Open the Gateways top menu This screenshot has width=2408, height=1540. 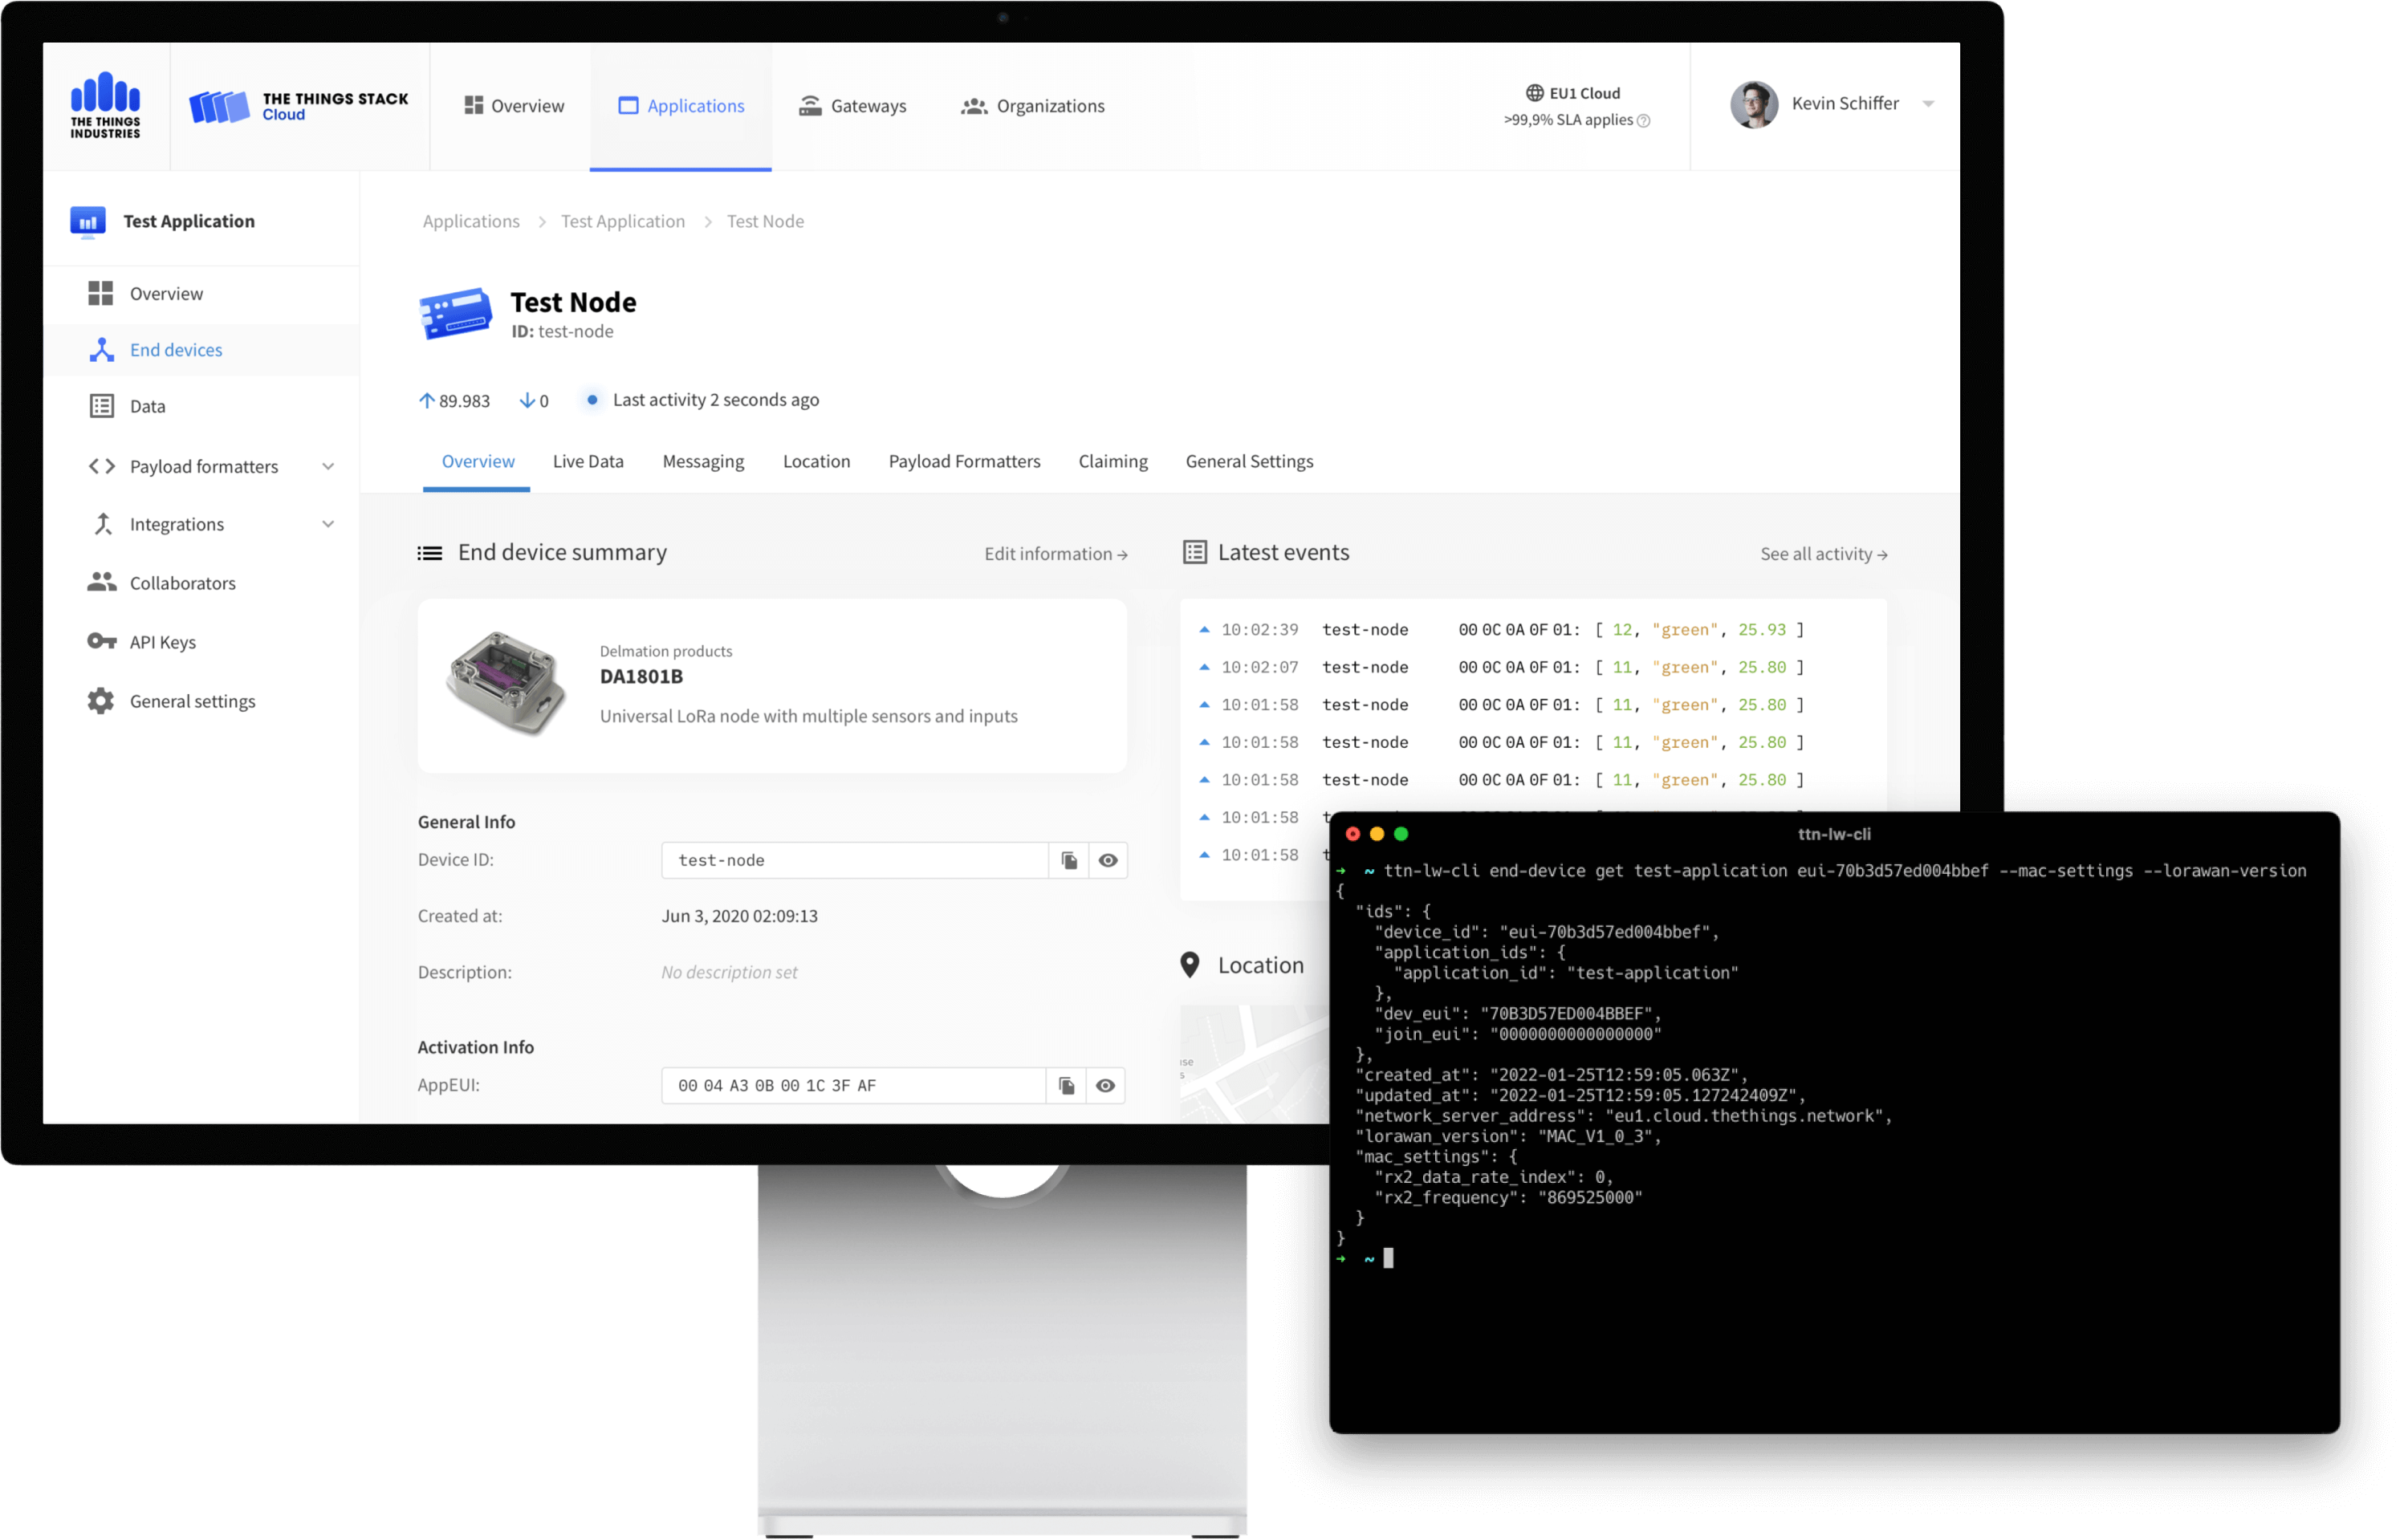click(x=853, y=106)
